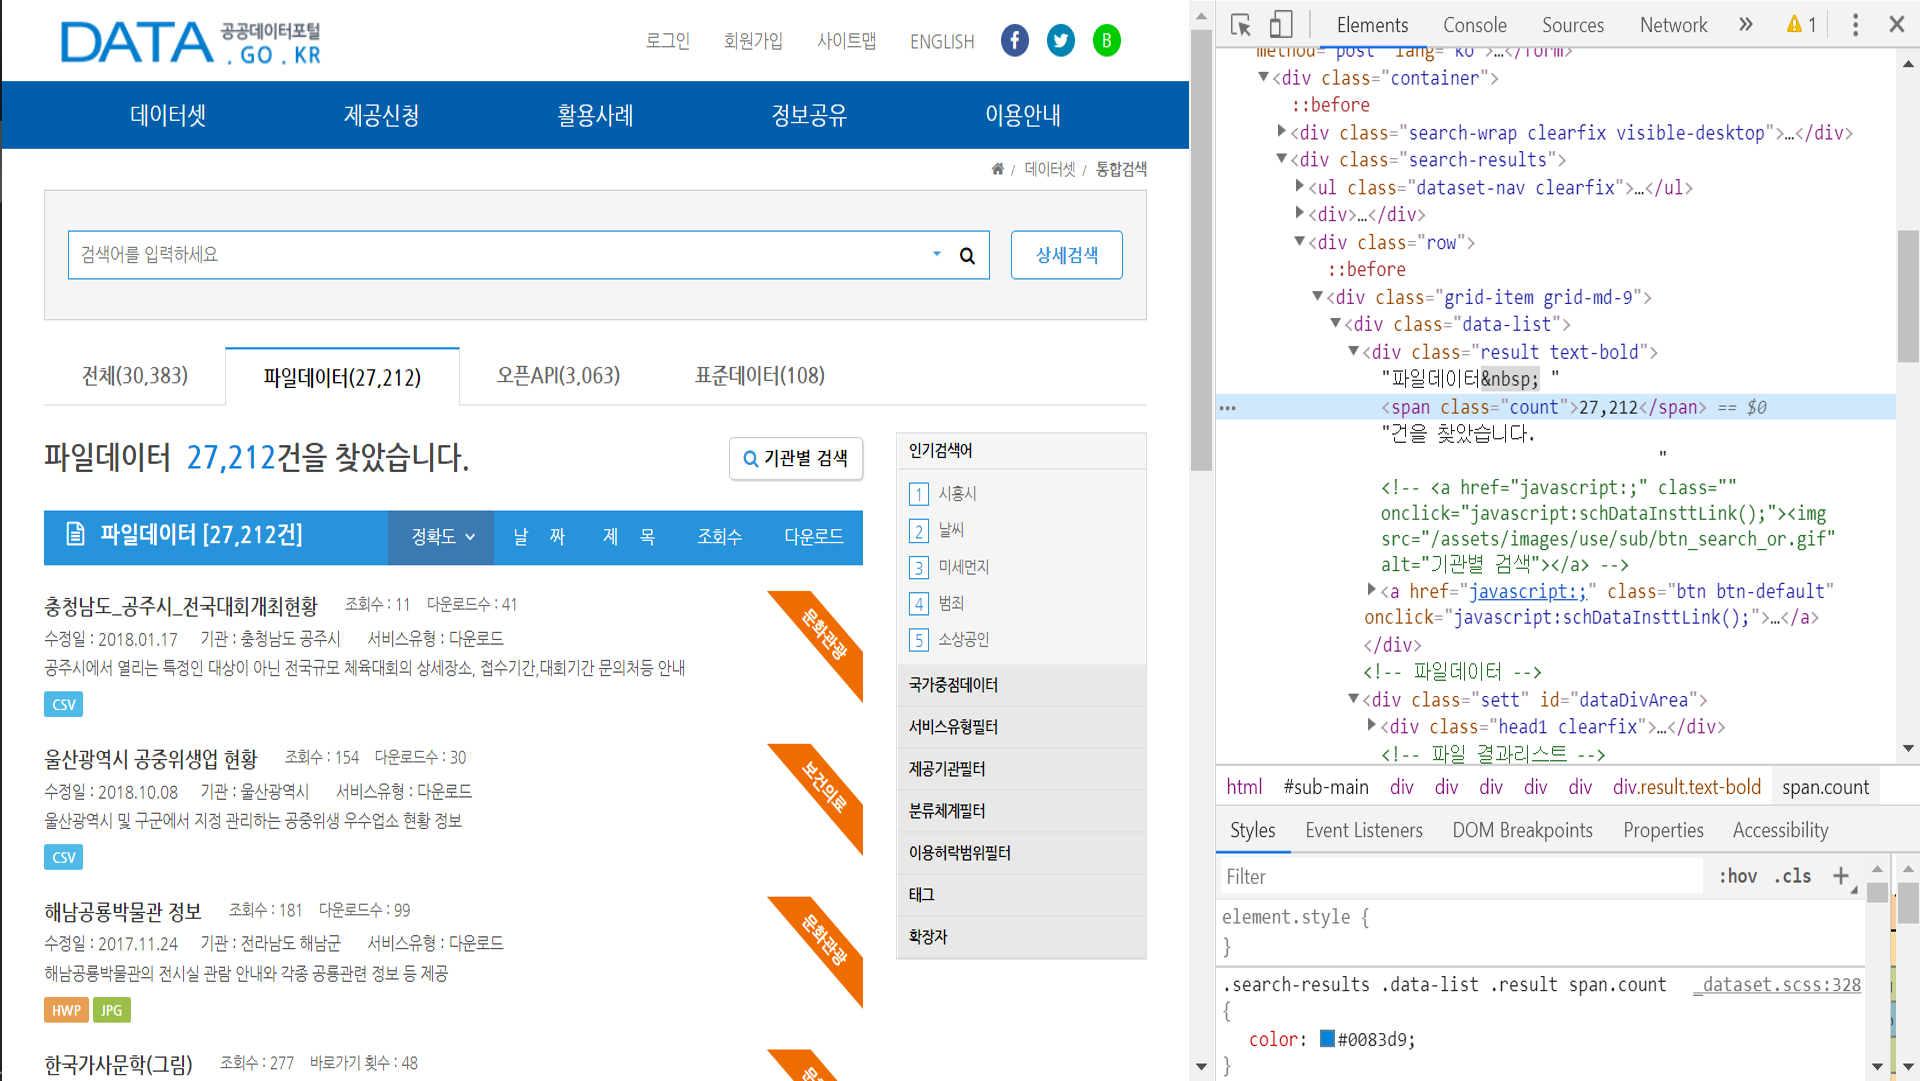
Task: Collapse the data-list div node
Action: pyautogui.click(x=1335, y=324)
